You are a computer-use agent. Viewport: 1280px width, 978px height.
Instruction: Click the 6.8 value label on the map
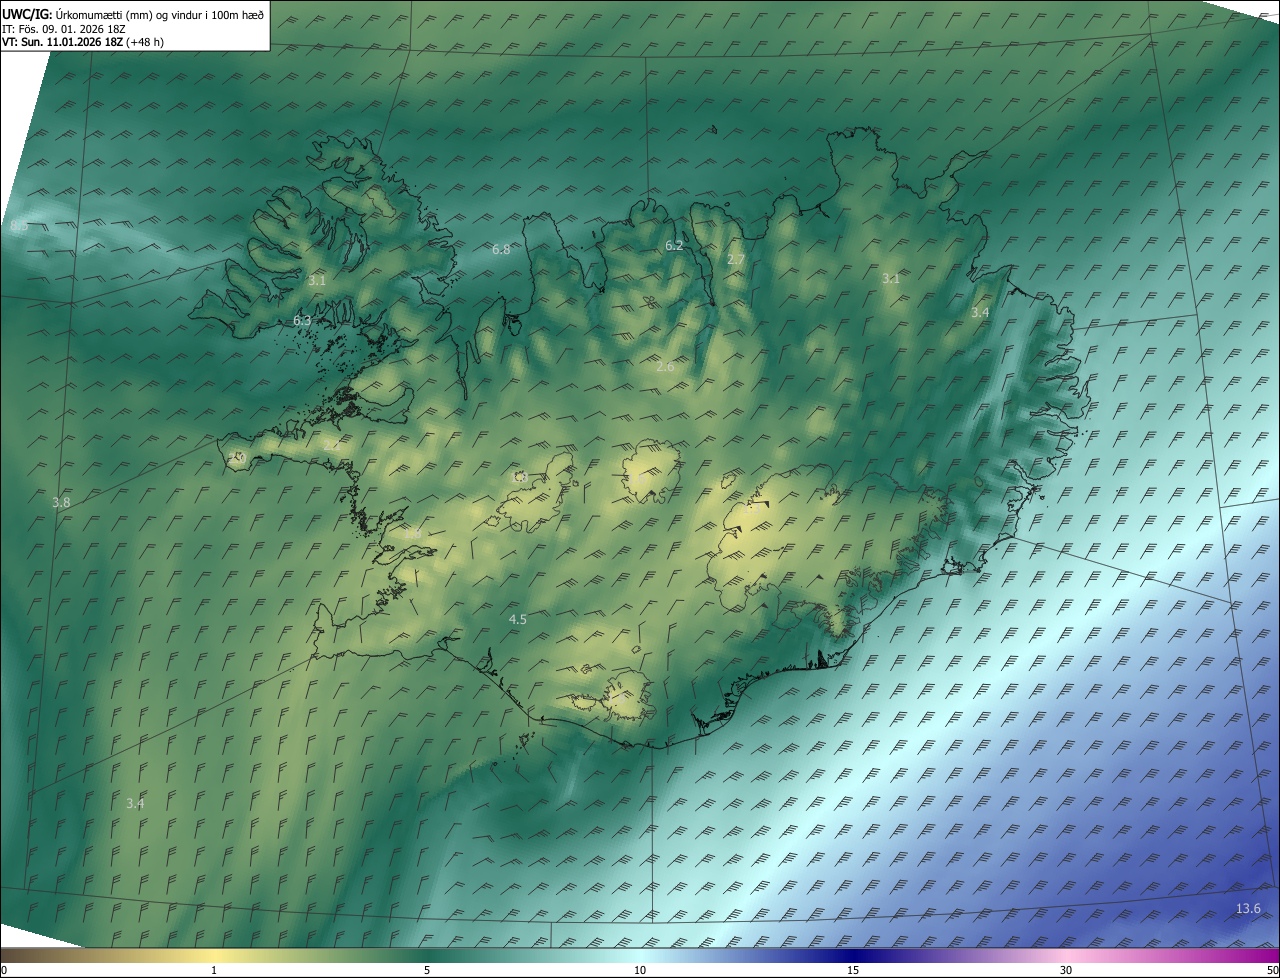501,249
